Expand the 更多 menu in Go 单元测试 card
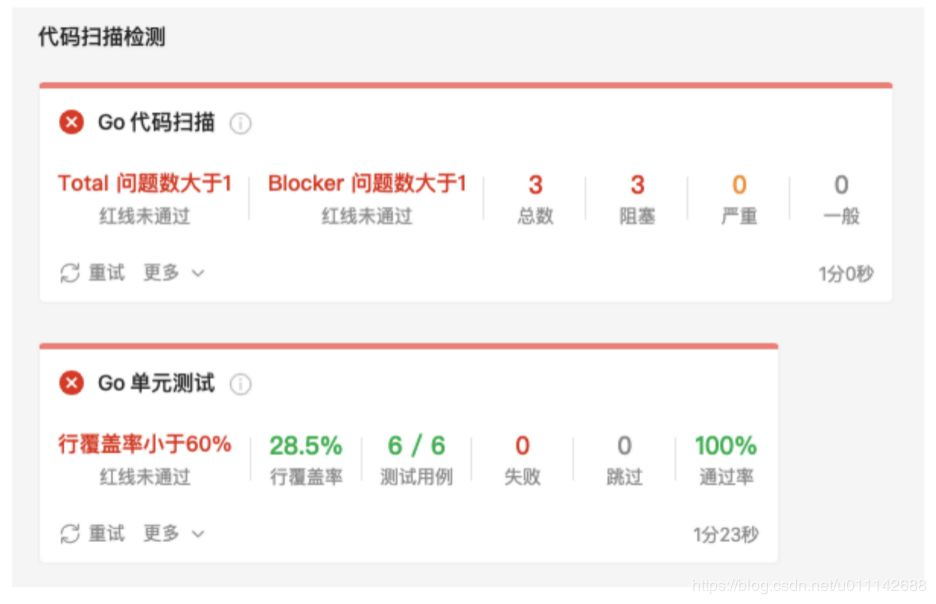The image size is (936, 604). (x=164, y=533)
